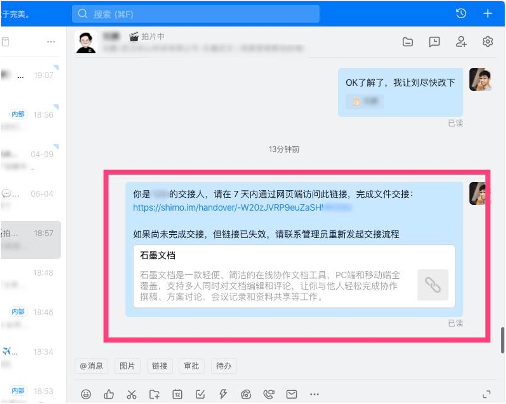Click the thumbs-up like icon
The image size is (506, 404).
pyautogui.click(x=109, y=394)
